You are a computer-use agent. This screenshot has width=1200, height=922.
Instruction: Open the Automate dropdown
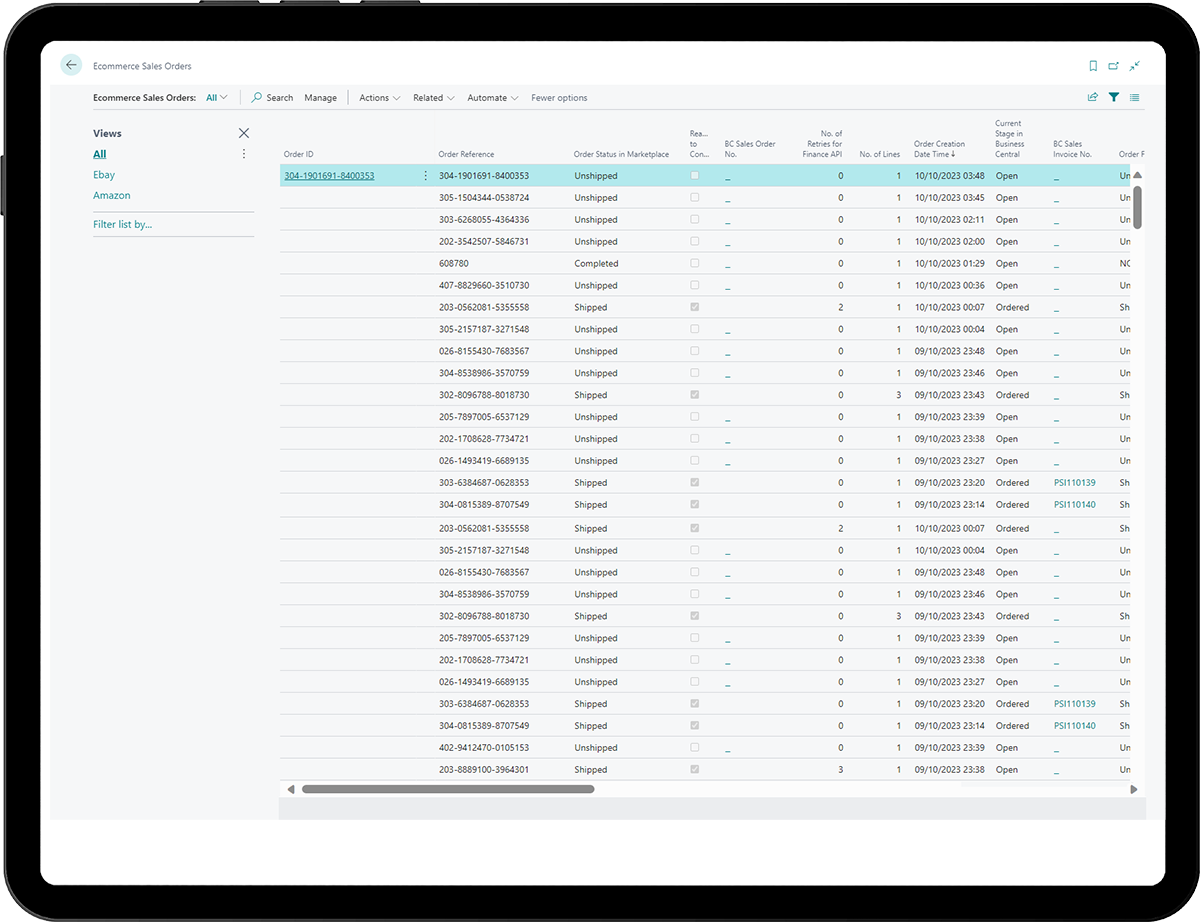click(x=492, y=98)
